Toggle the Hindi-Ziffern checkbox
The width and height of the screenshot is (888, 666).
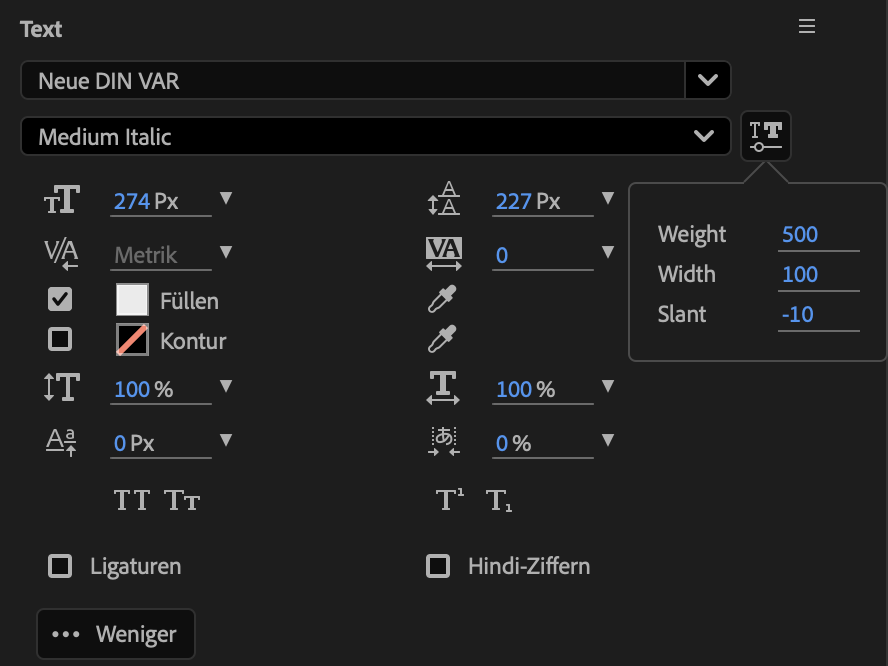click(438, 567)
